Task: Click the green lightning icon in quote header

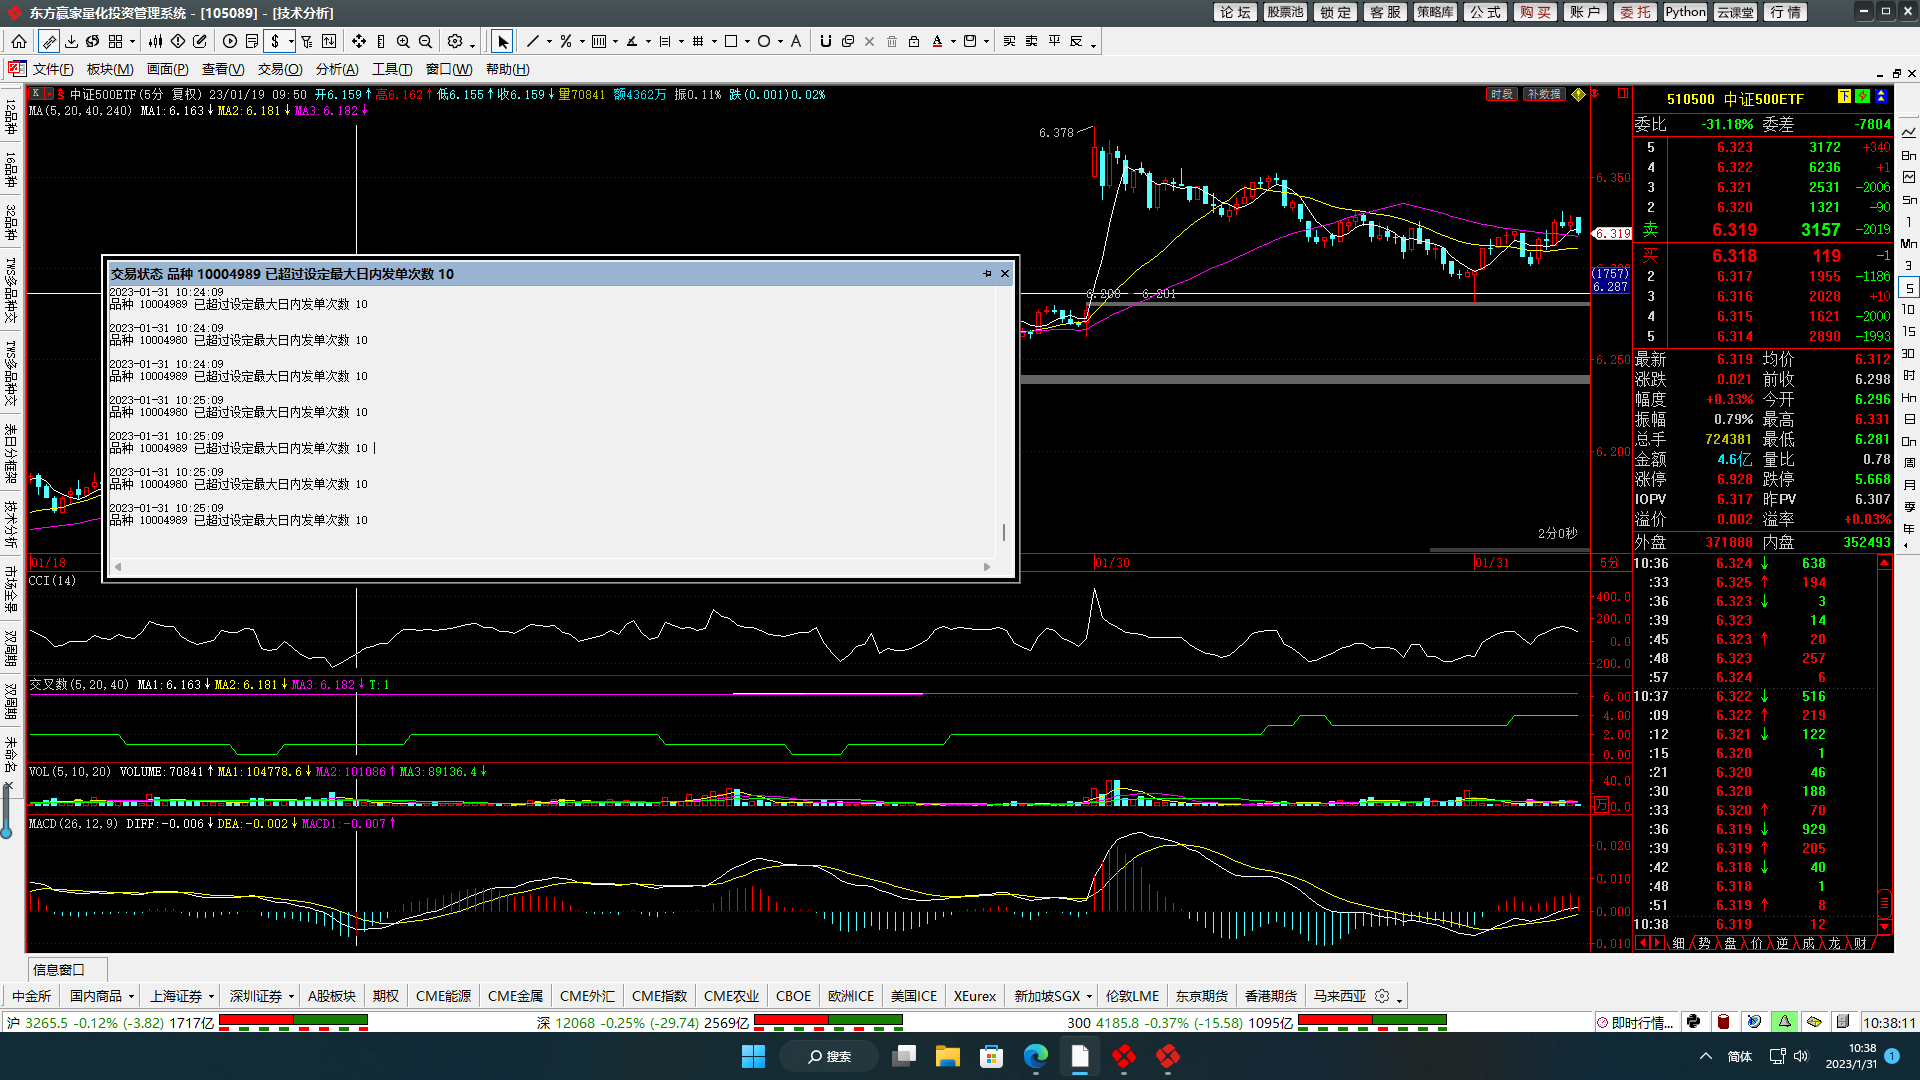Action: click(1862, 96)
